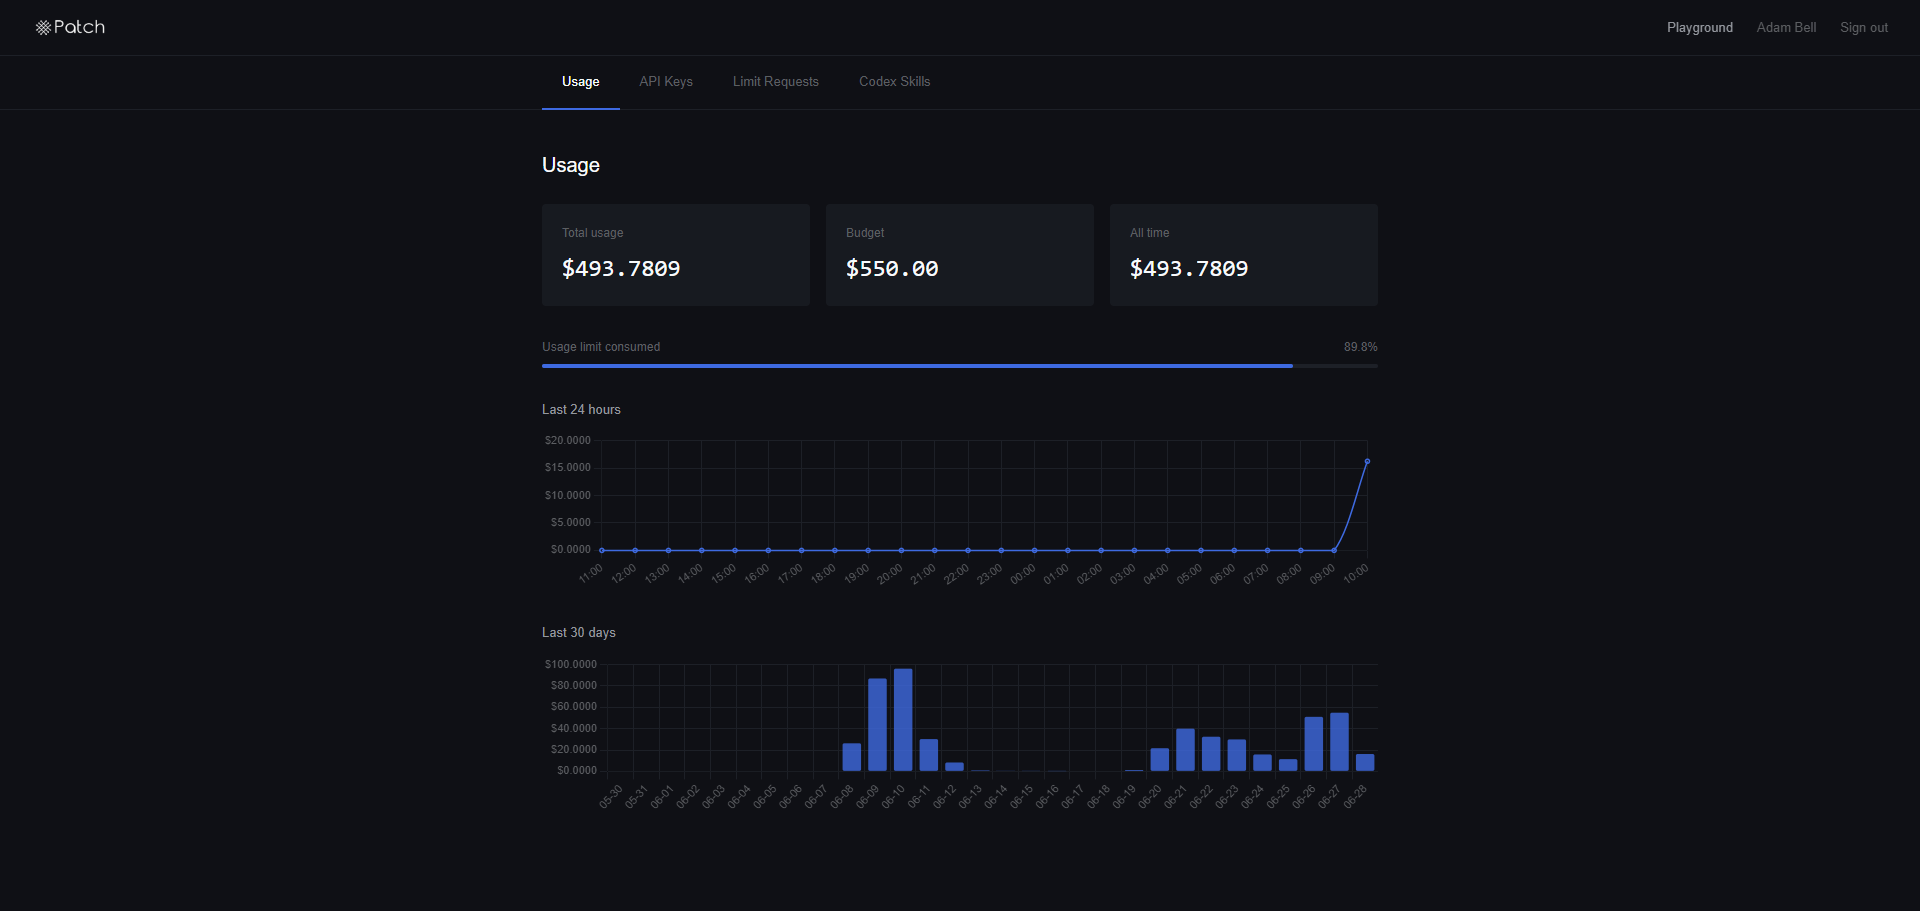Click the $20.0000 axis label on the 24-hour chart
This screenshot has height=911, width=1920.
(x=568, y=441)
